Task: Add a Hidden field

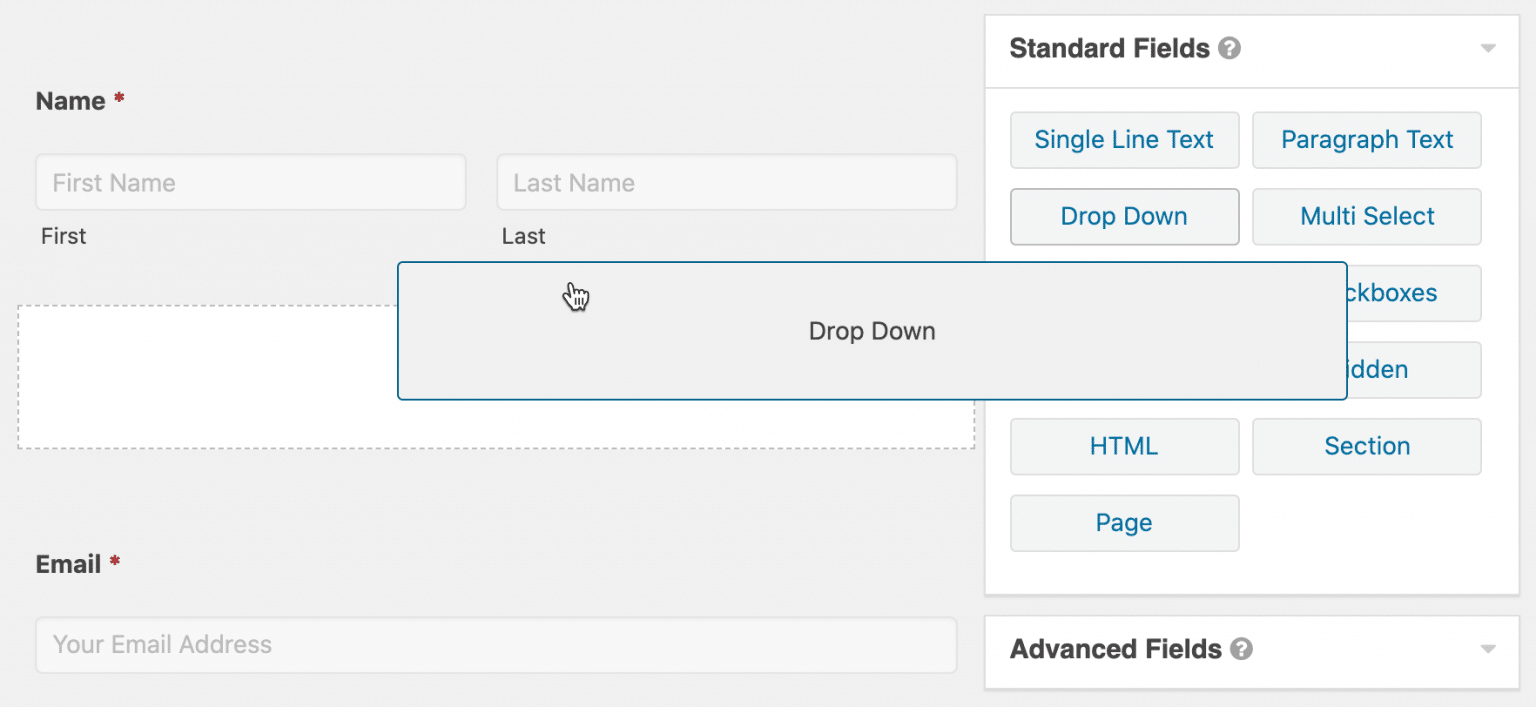Action: (1390, 369)
